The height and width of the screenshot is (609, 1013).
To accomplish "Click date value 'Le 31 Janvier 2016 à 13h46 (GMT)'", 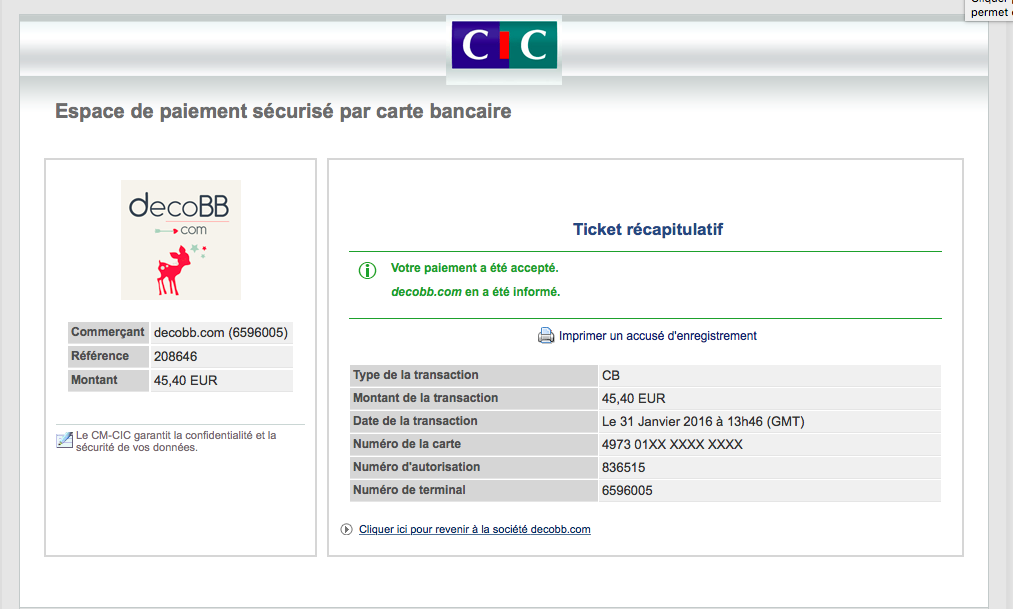I will point(769,422).
